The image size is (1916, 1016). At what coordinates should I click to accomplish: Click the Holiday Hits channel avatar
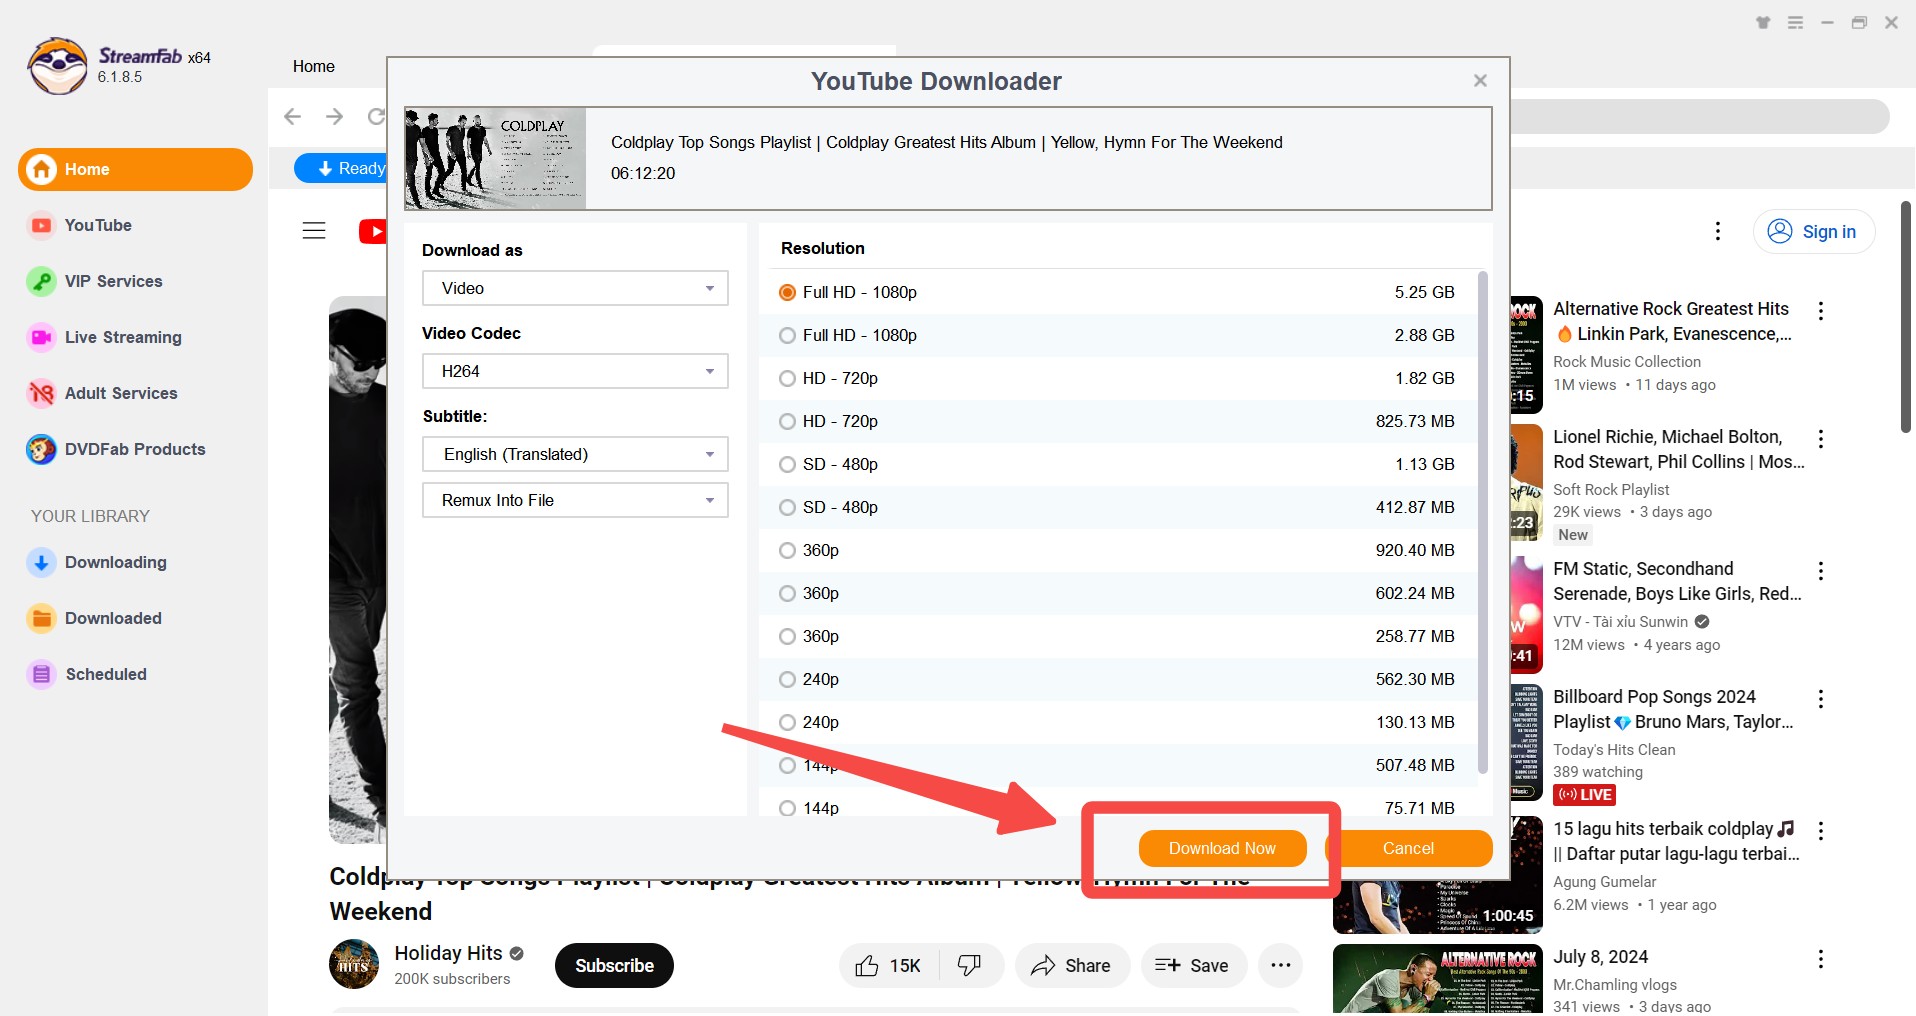coord(354,964)
